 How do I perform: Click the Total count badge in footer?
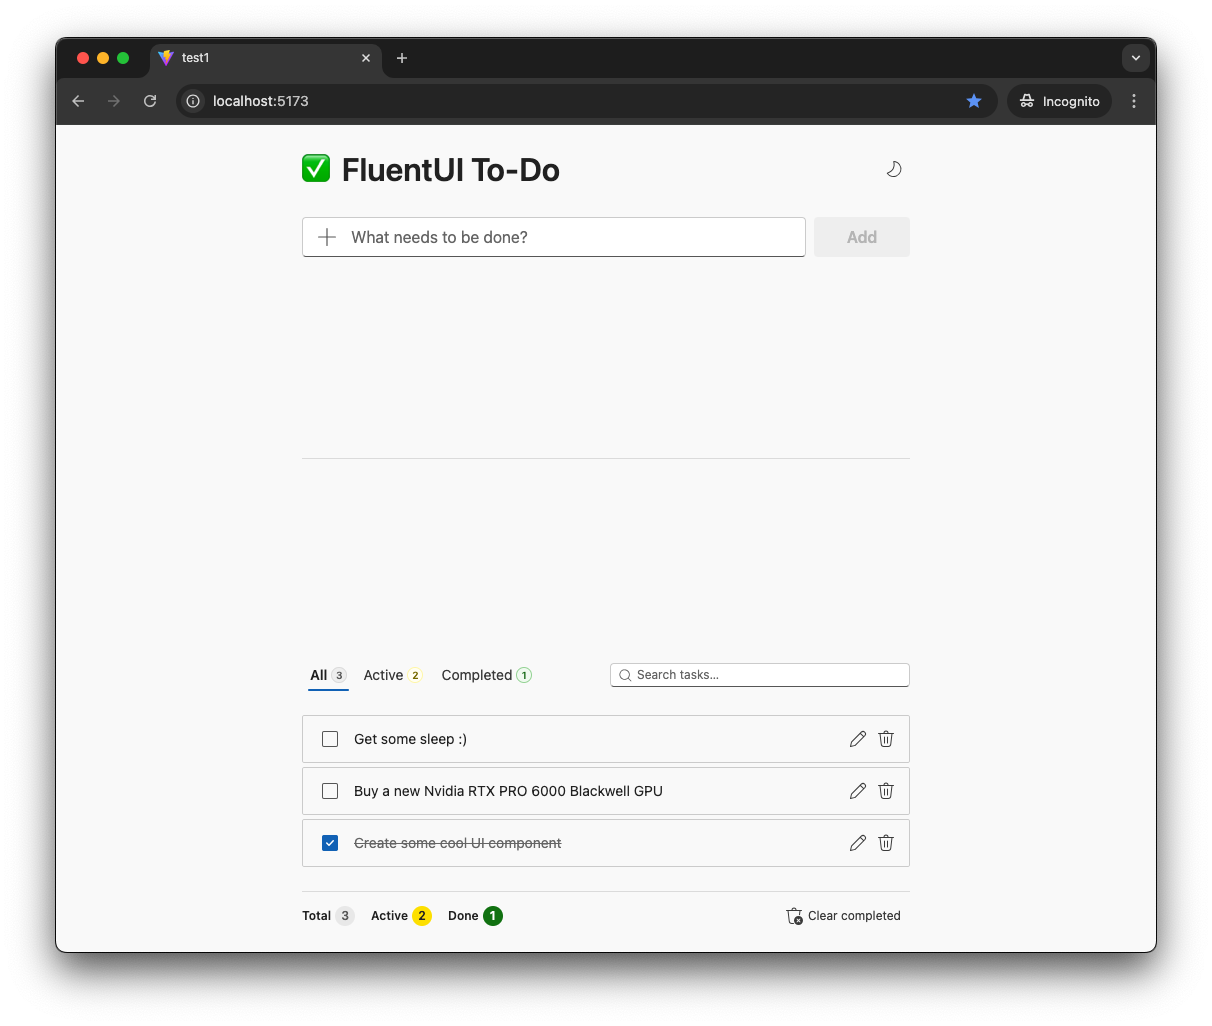tap(345, 916)
